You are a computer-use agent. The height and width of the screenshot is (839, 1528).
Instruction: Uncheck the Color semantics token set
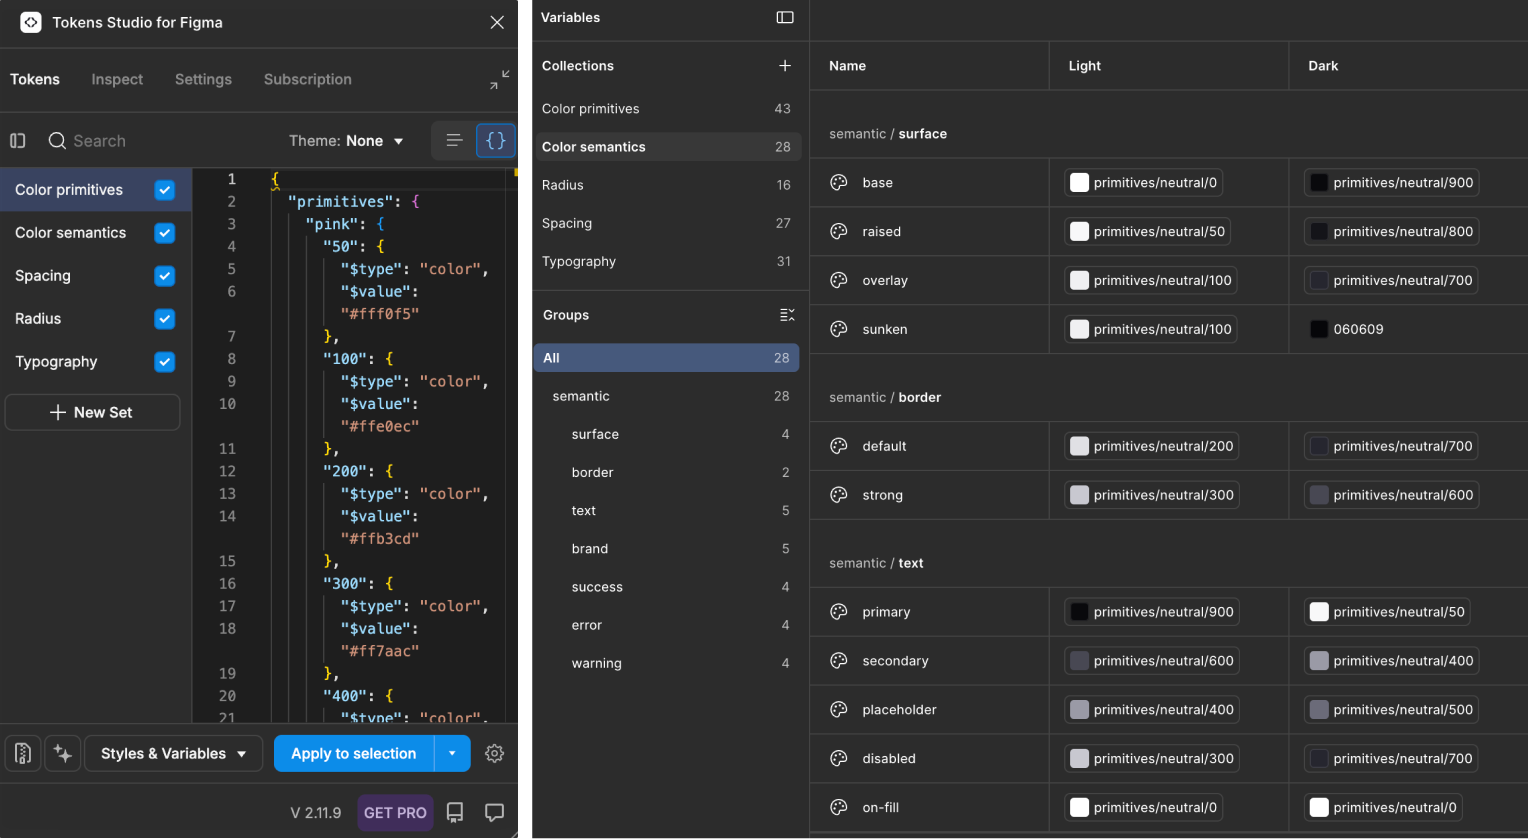pyautogui.click(x=165, y=233)
